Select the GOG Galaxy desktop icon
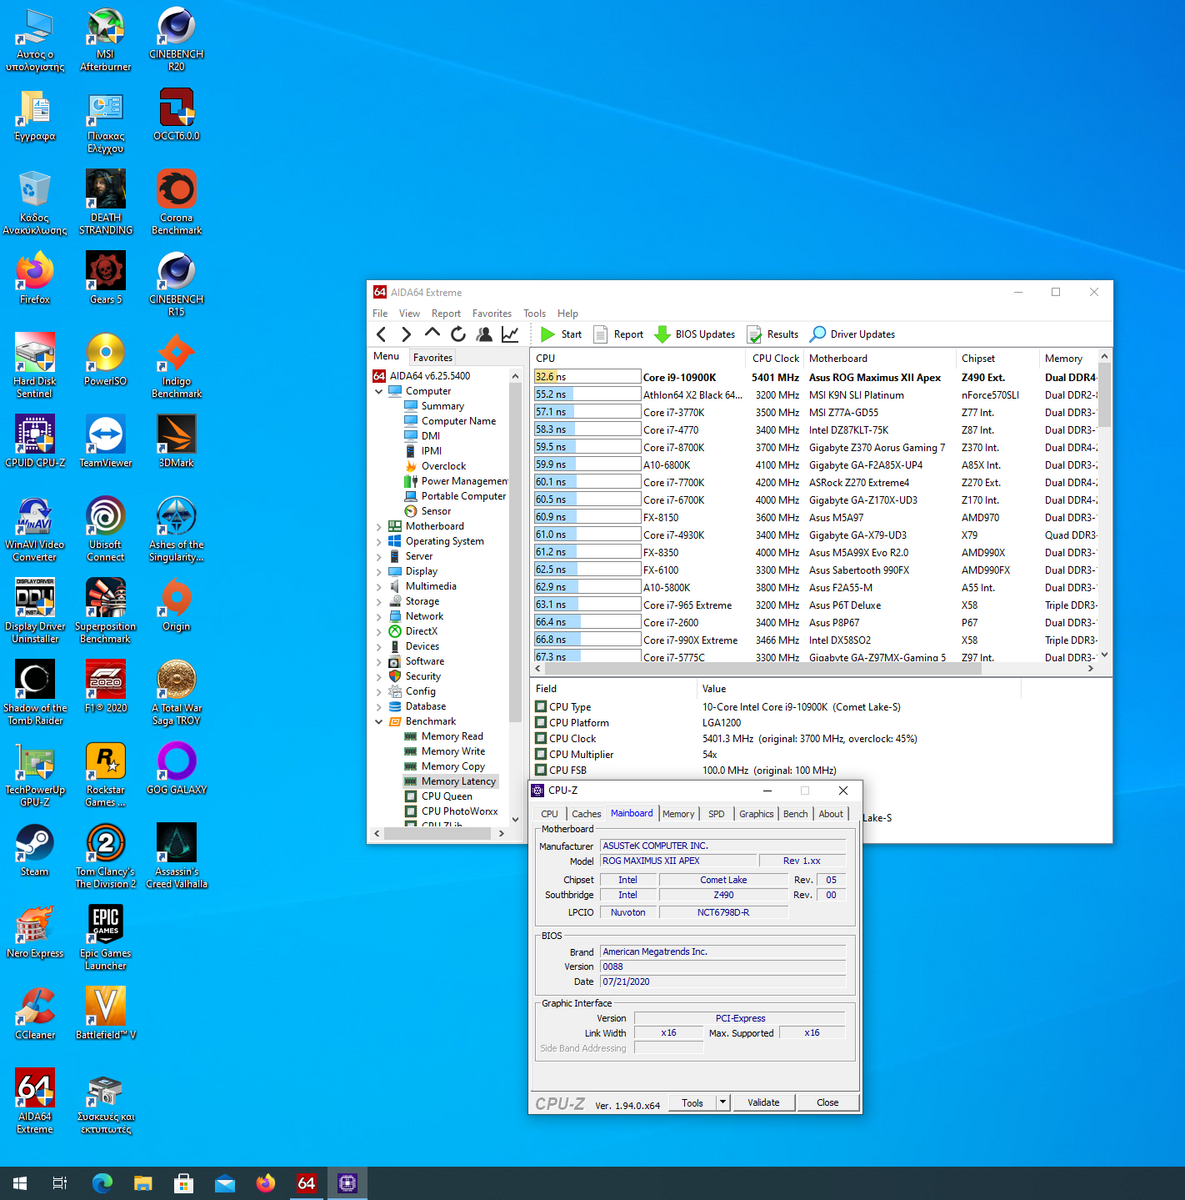The height and width of the screenshot is (1200, 1185). [x=176, y=768]
